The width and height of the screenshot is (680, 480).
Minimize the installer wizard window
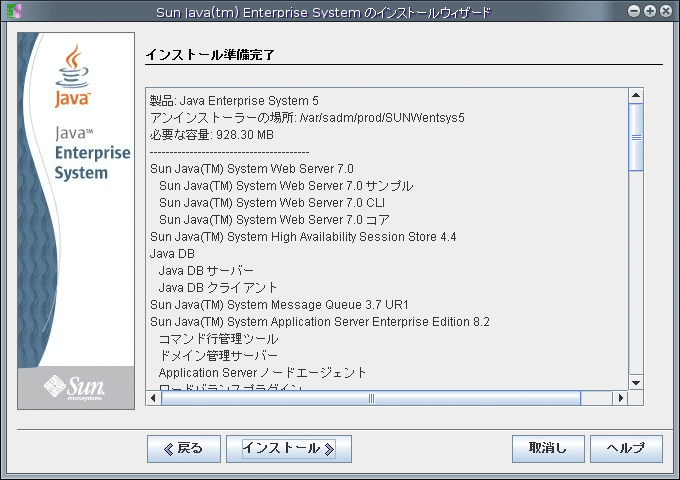(x=634, y=11)
